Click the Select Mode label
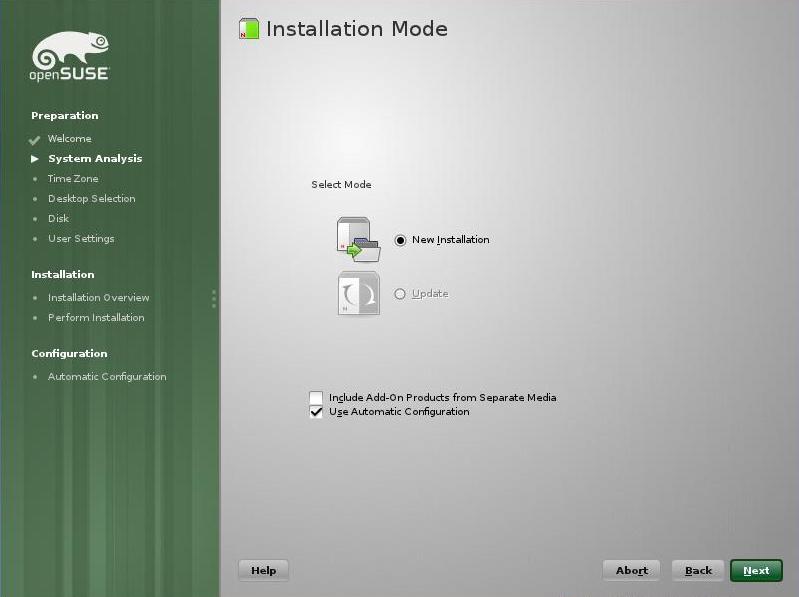The image size is (799, 597). [x=341, y=184]
